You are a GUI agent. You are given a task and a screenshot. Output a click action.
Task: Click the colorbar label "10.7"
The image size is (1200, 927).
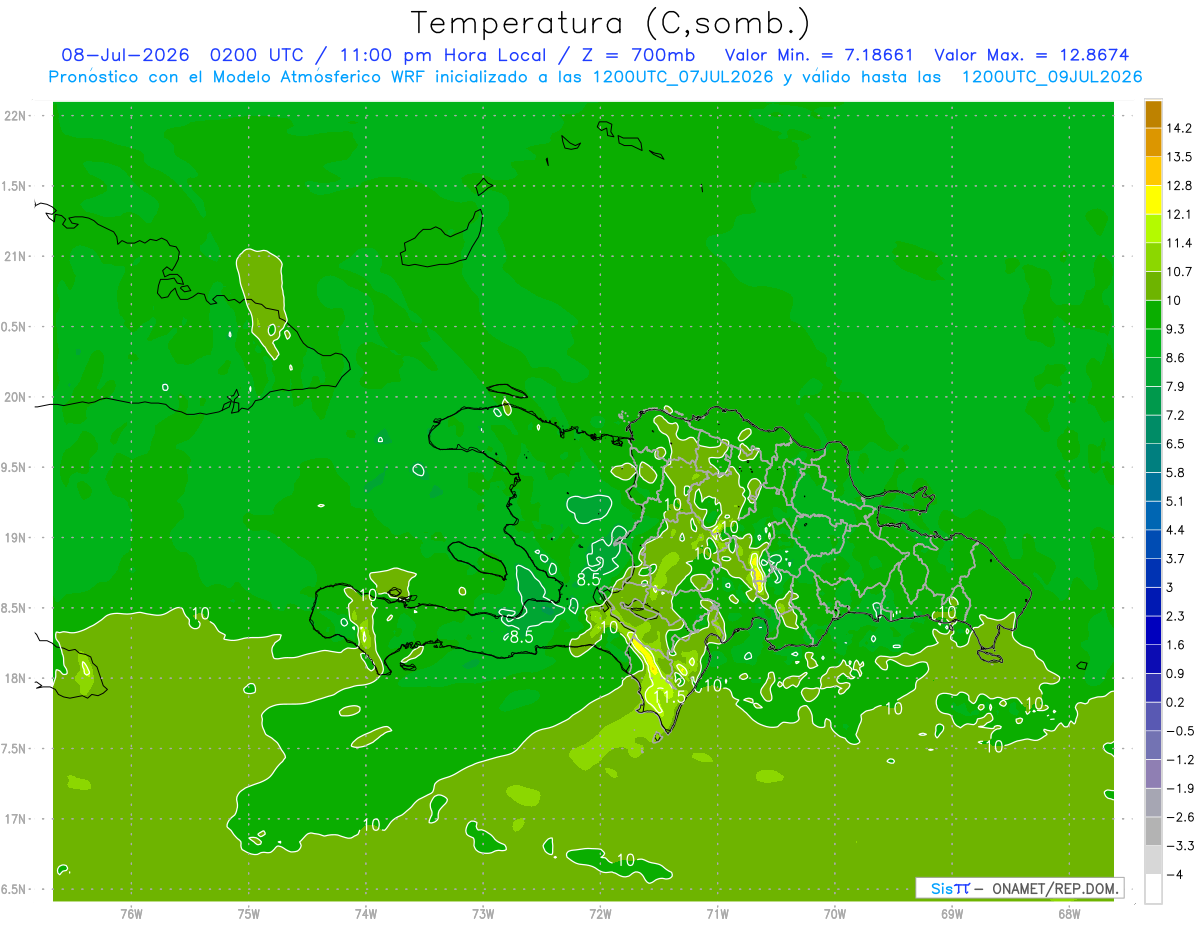point(1181,271)
